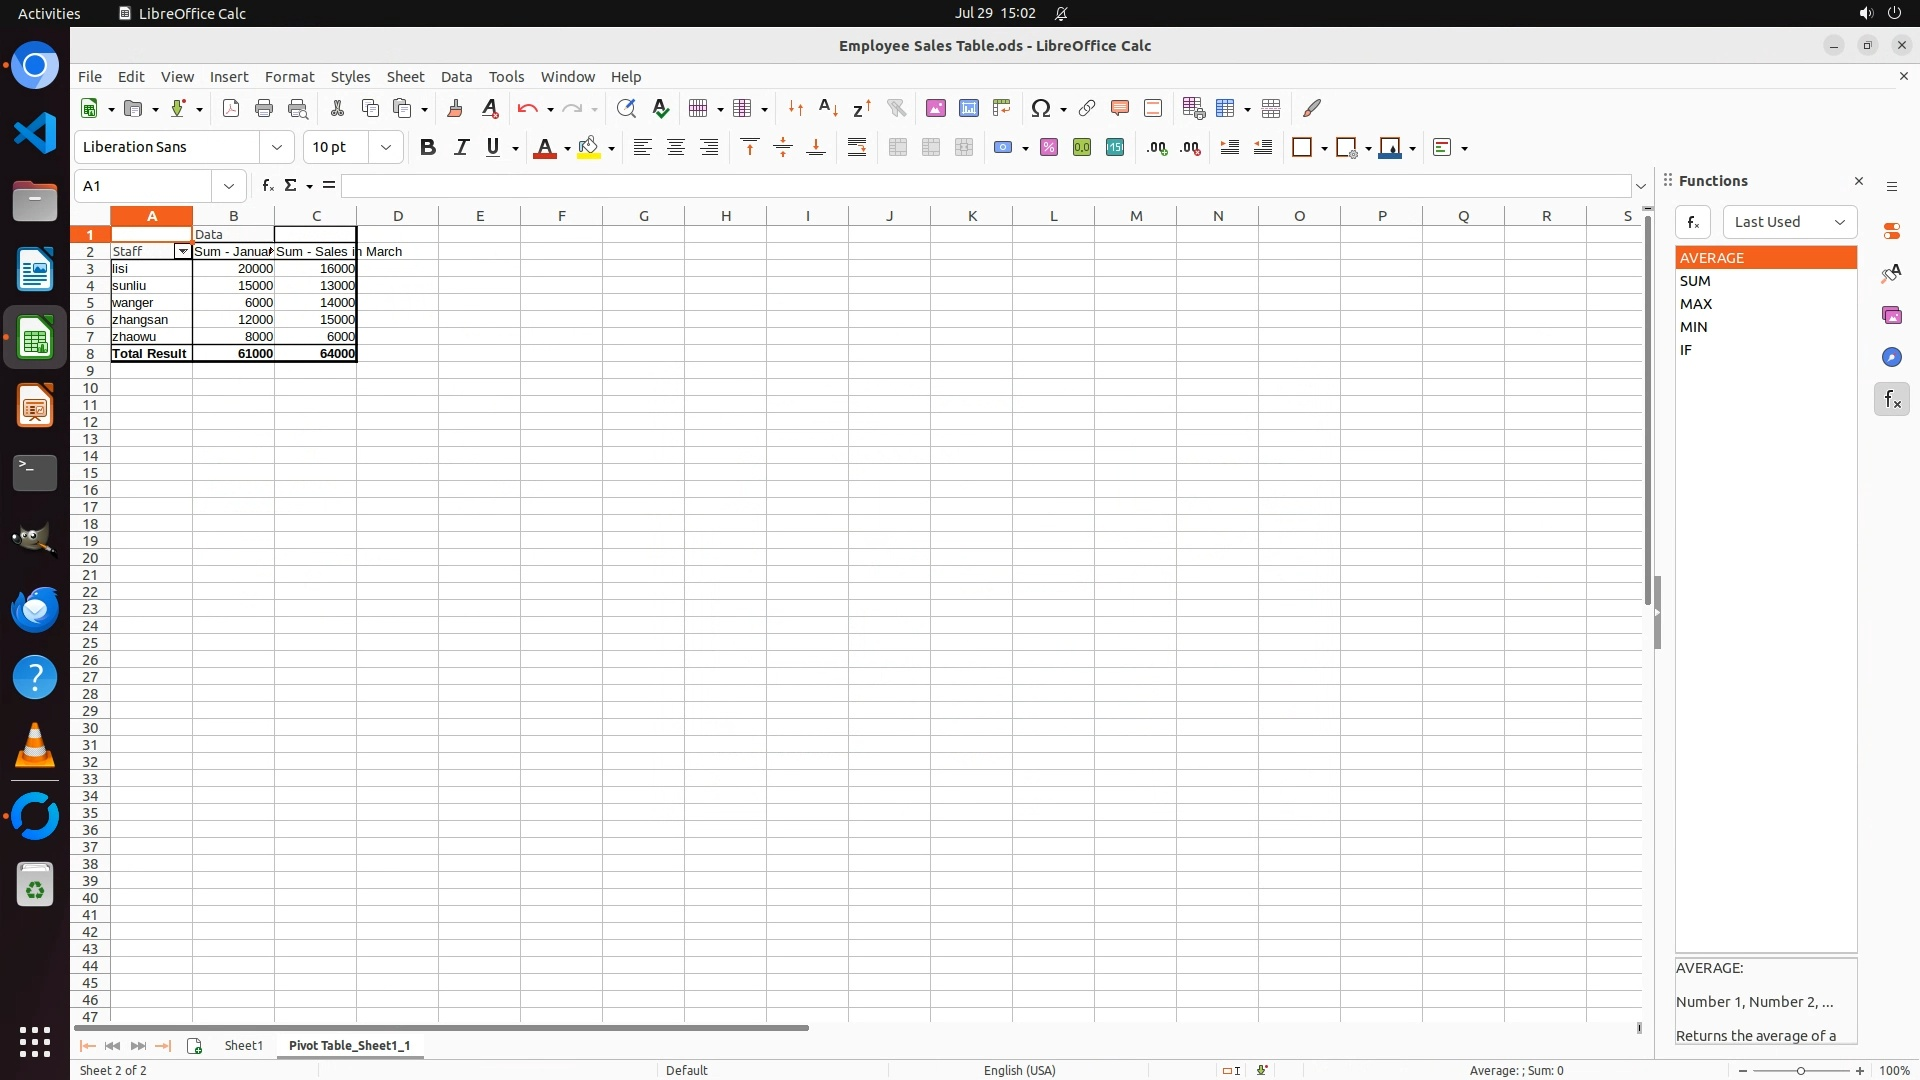
Task: Expand the Last Used function category dropdown
Action: pos(1789,222)
